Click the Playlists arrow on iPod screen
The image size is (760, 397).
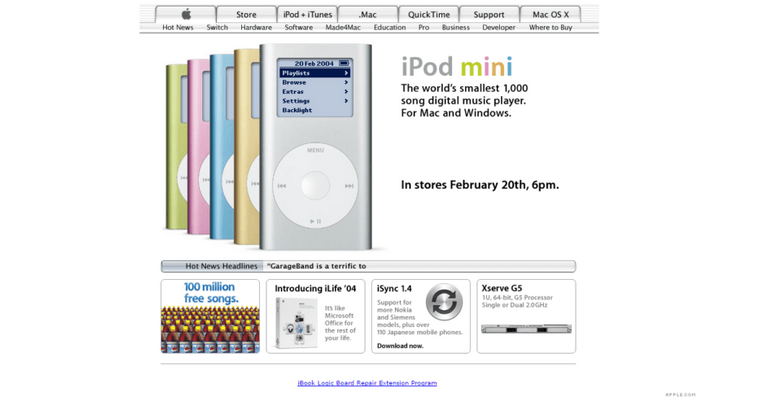(x=346, y=73)
